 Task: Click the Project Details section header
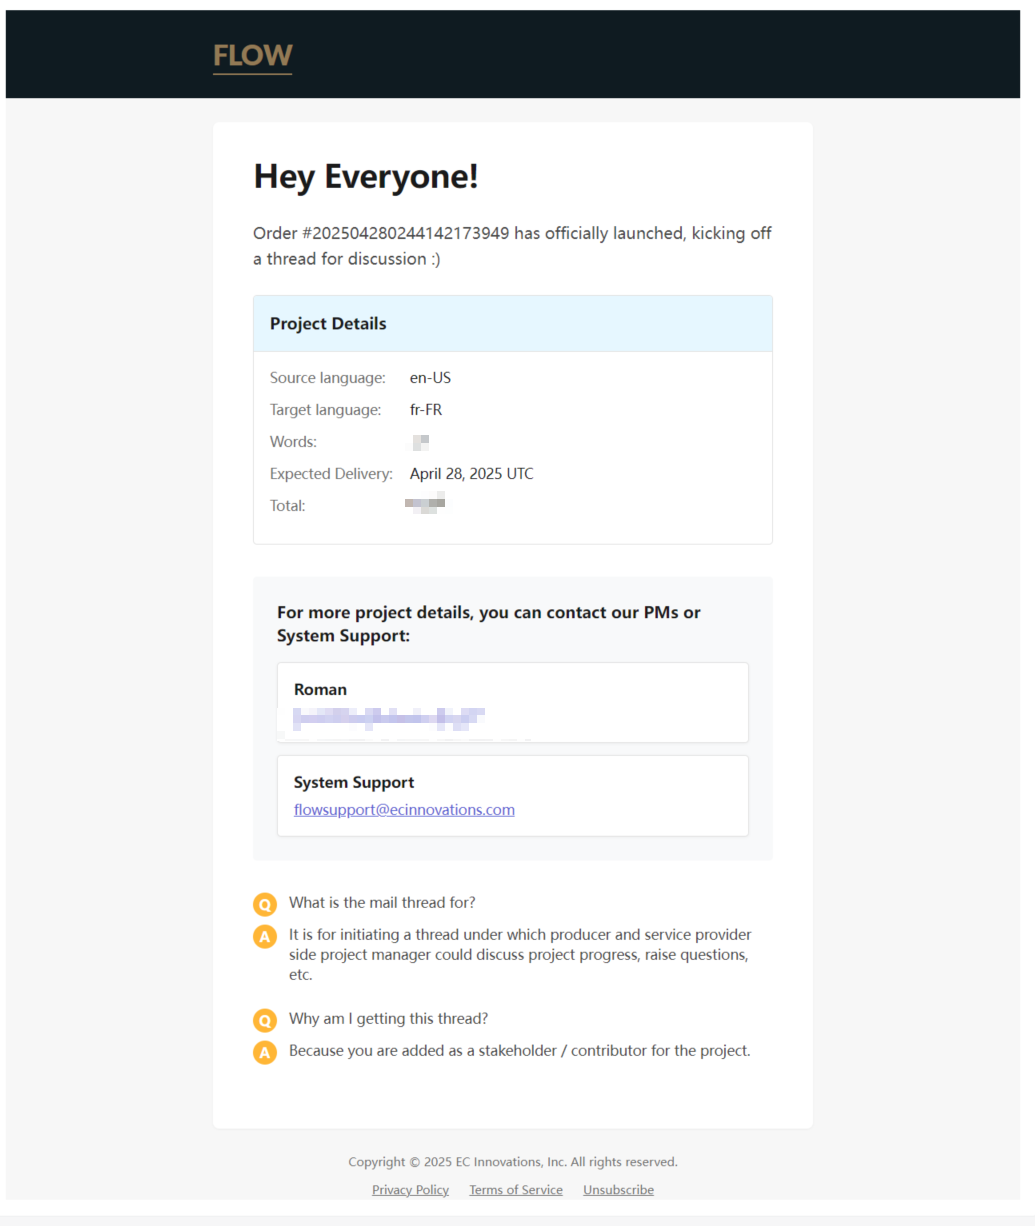328,324
